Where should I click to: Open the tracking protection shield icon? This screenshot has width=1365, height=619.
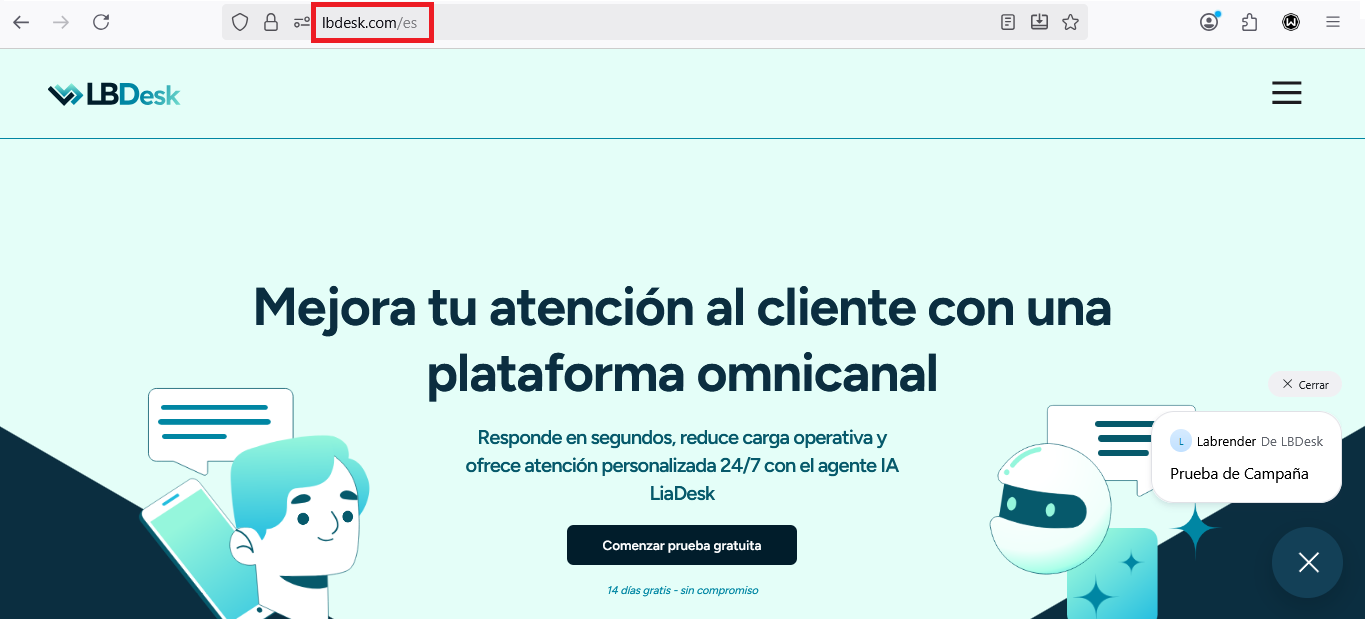[240, 22]
